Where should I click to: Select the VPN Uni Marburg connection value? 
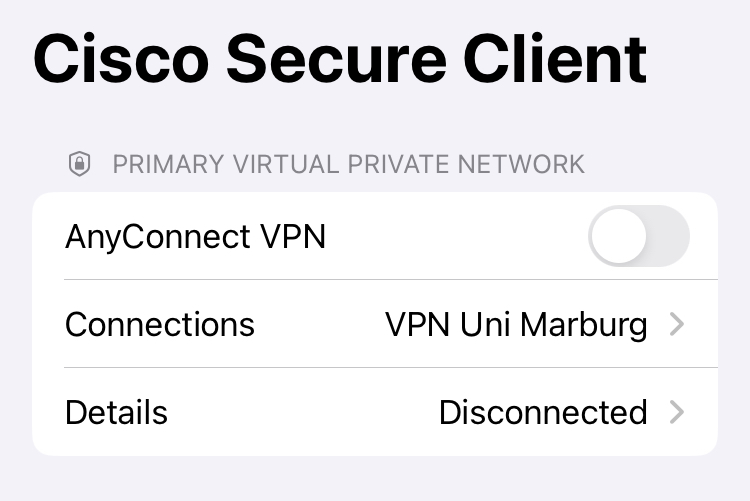tap(516, 325)
